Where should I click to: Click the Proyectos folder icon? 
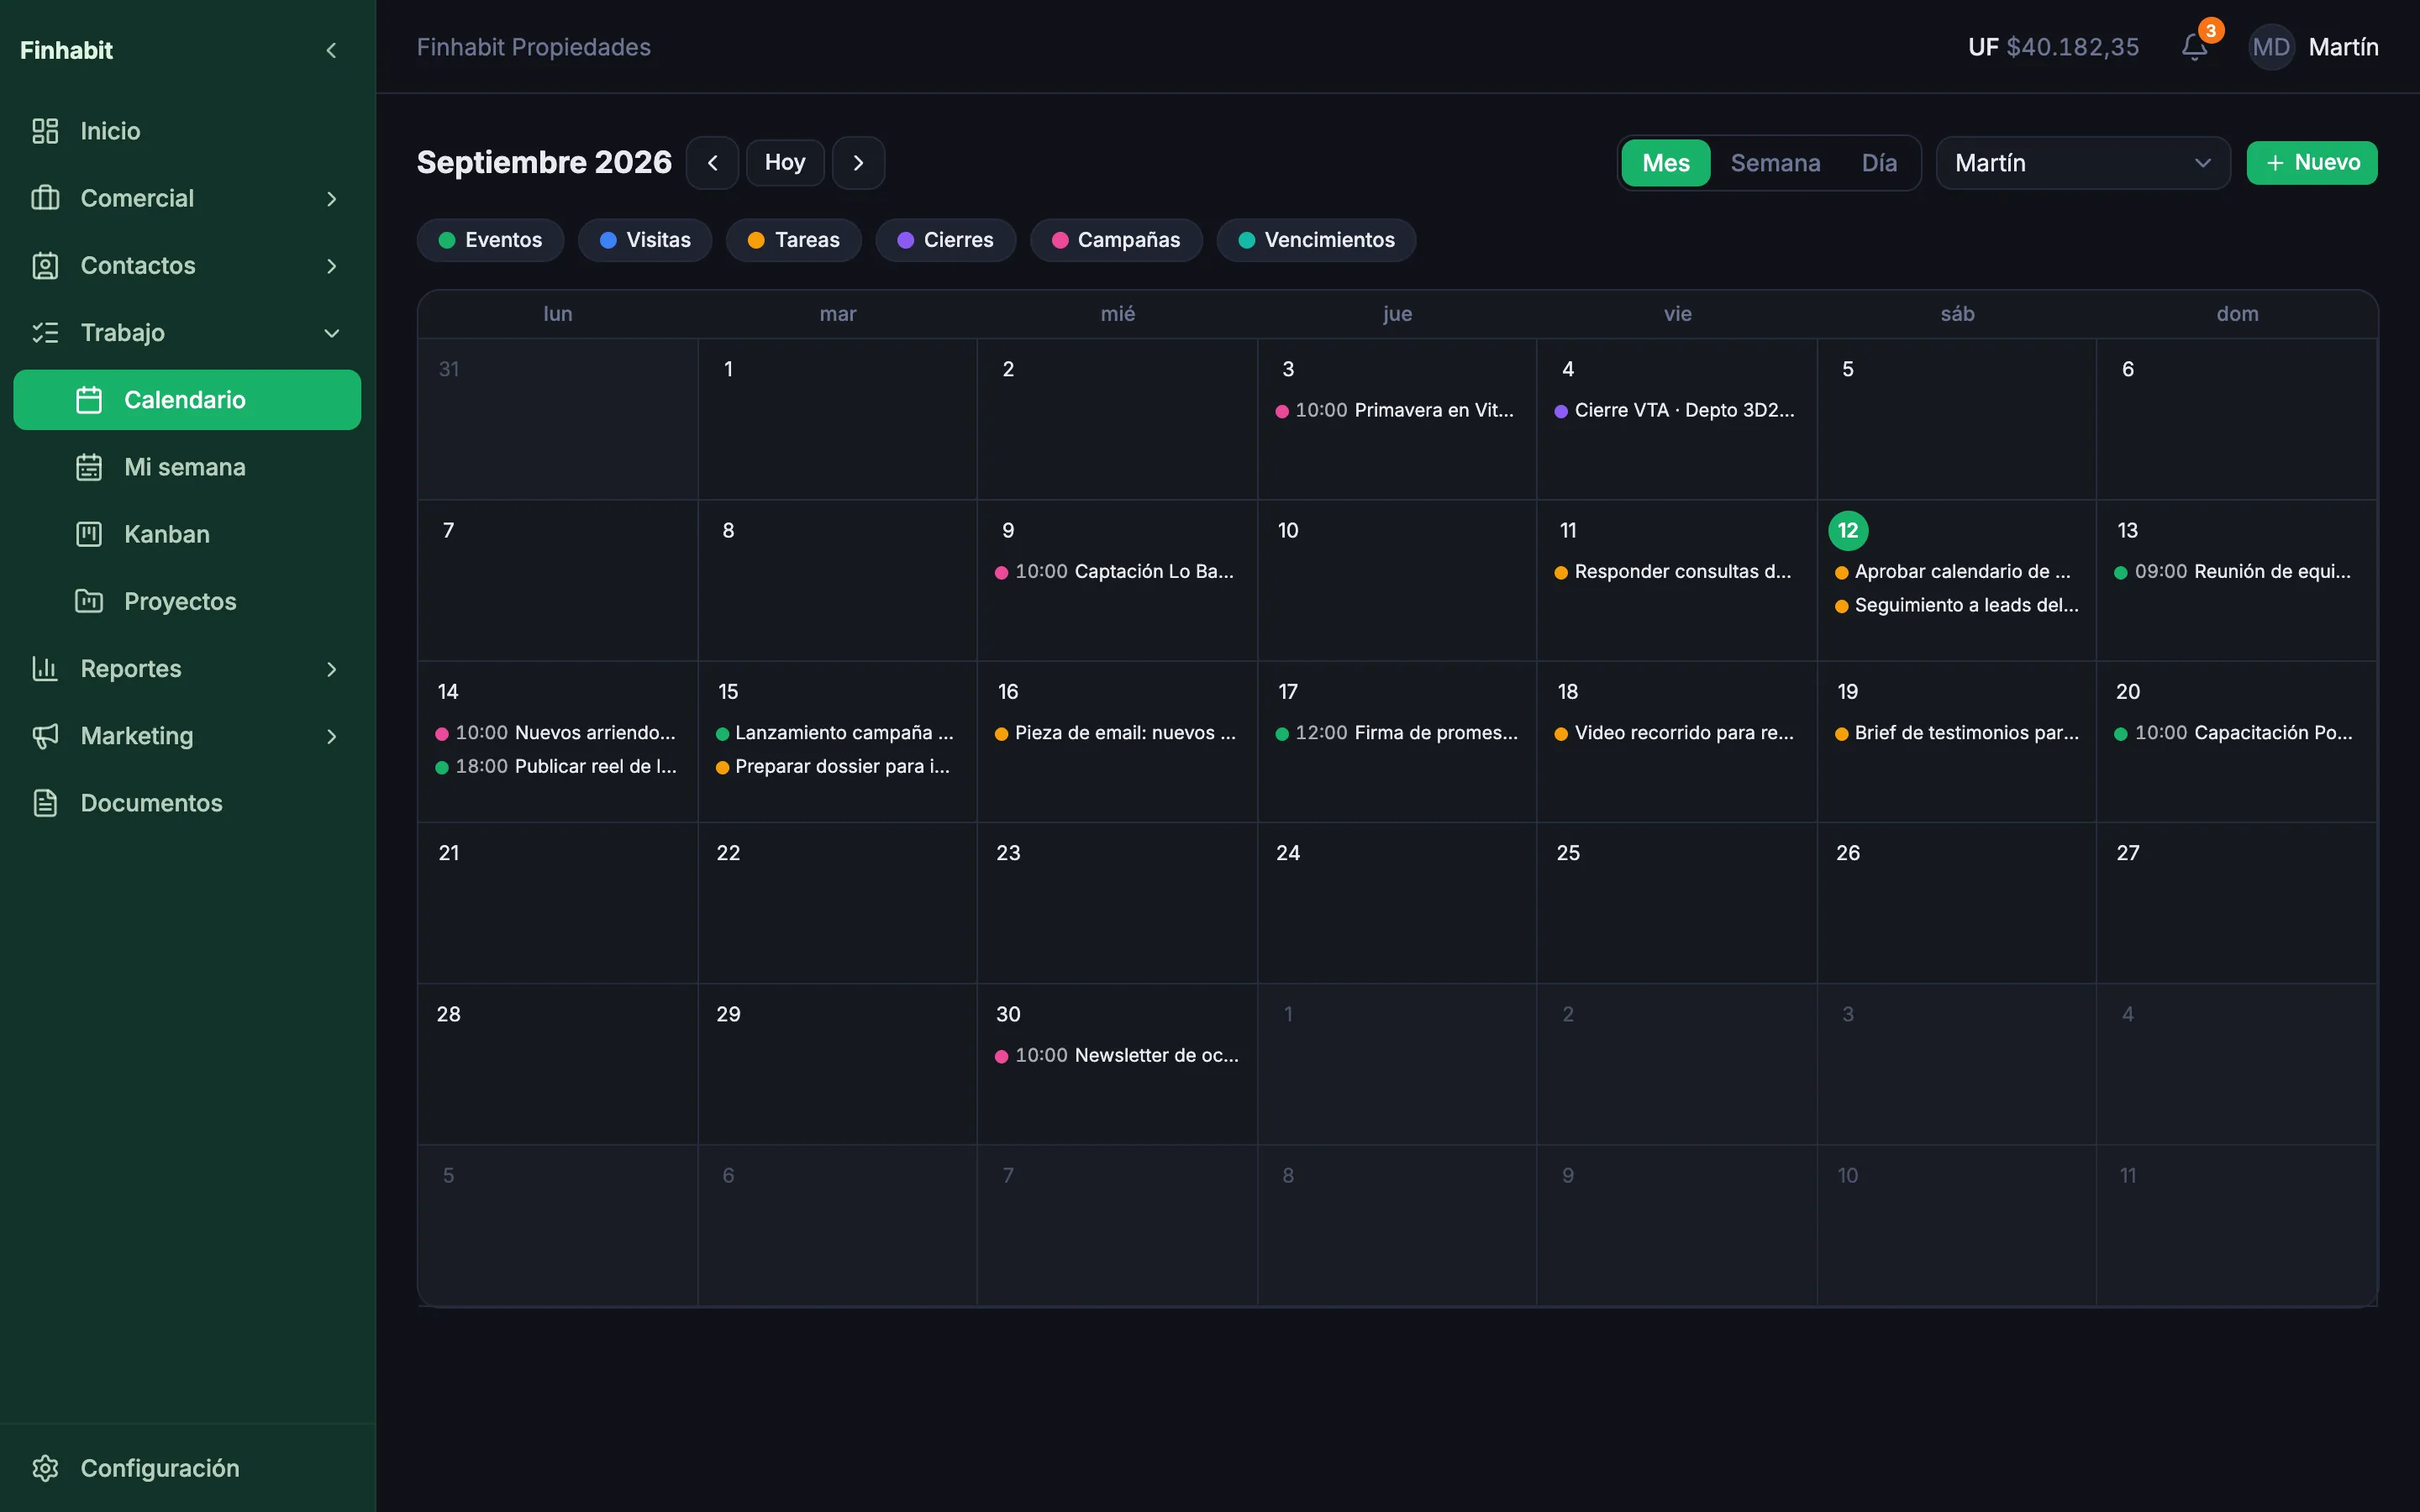(89, 601)
